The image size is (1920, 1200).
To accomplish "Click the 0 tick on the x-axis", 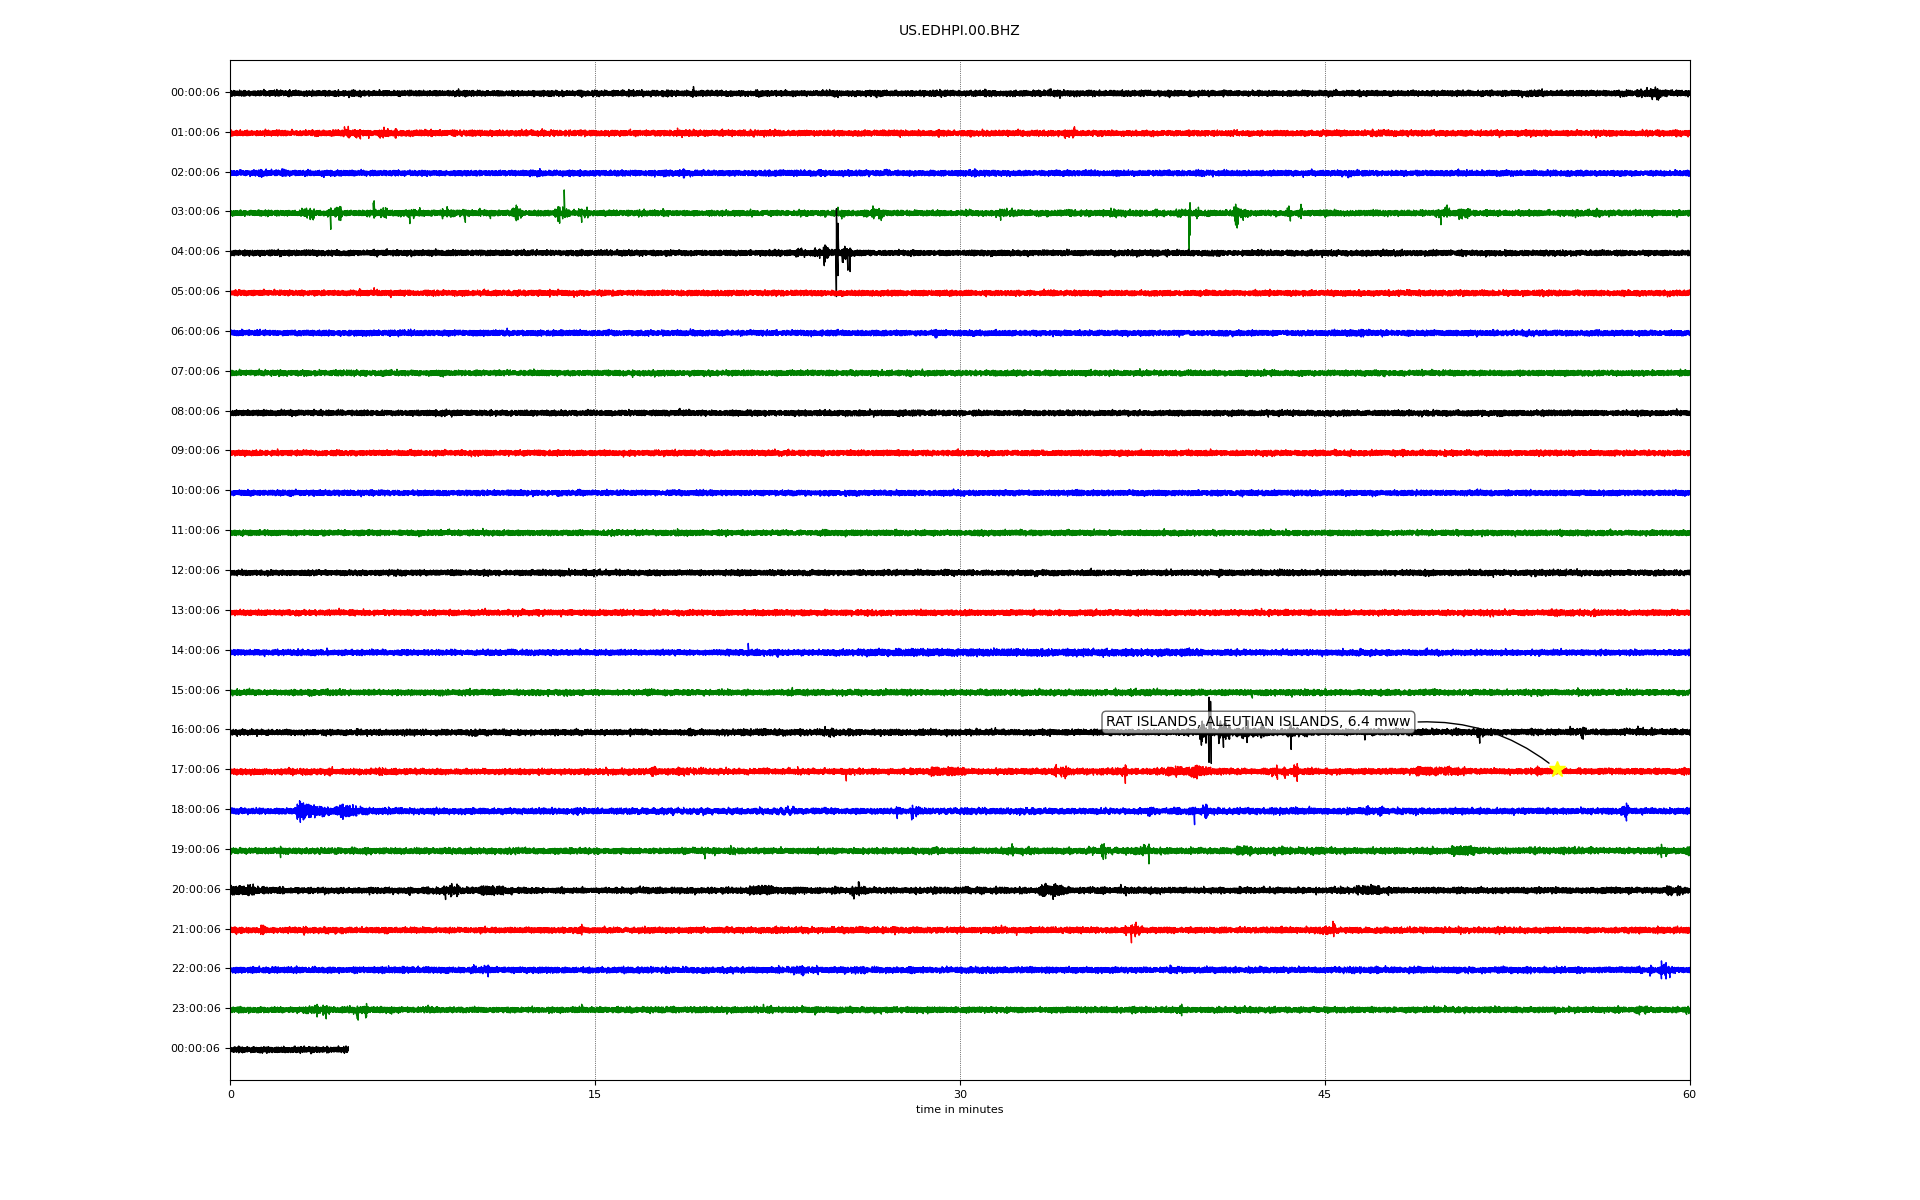I will click(x=231, y=1094).
